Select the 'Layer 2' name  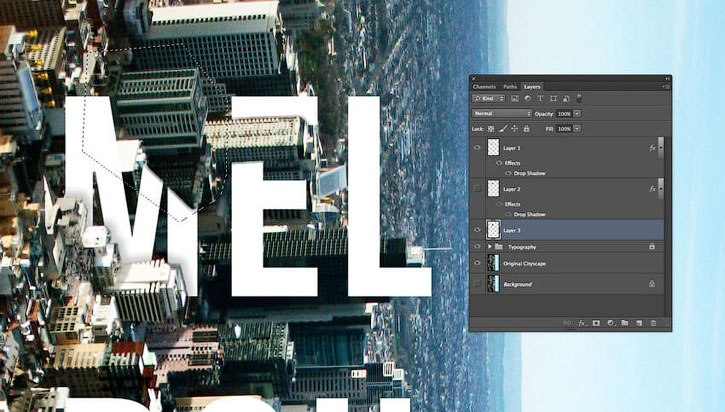point(512,189)
